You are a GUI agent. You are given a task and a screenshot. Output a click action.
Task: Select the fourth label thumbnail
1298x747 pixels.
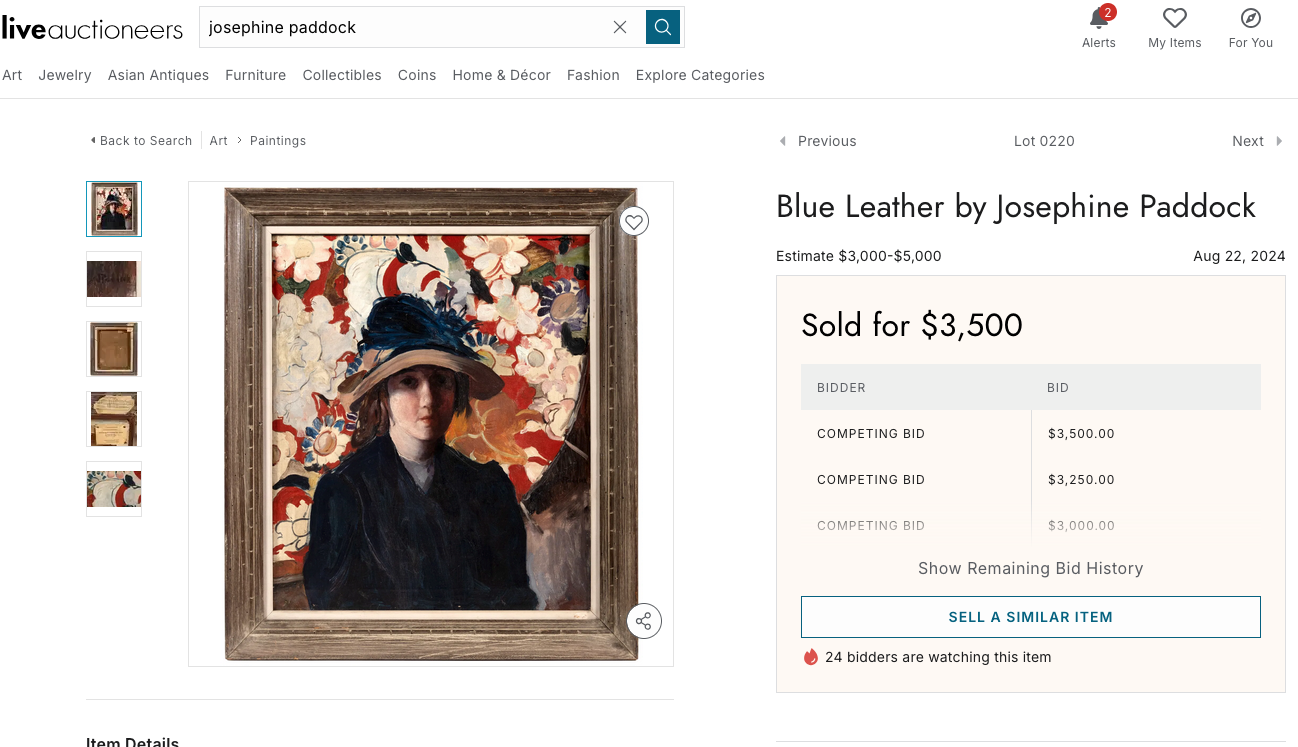(114, 419)
